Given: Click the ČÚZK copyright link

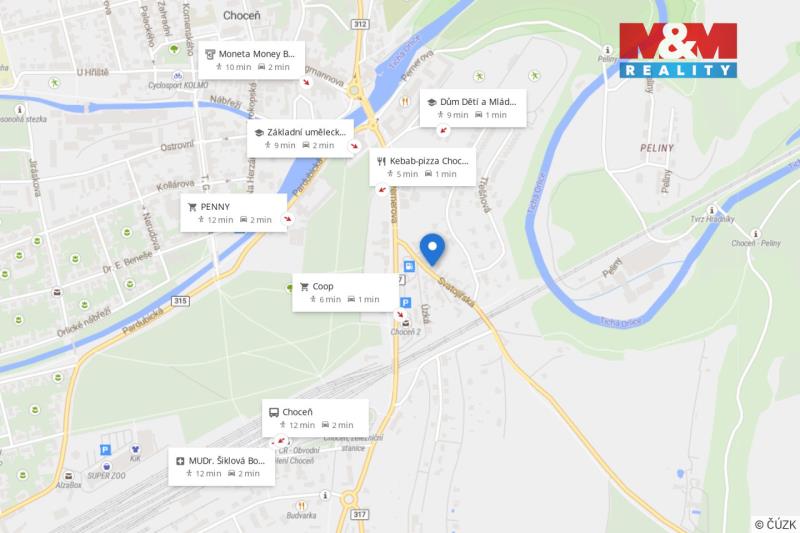Looking at the screenshot, I should click(775, 524).
